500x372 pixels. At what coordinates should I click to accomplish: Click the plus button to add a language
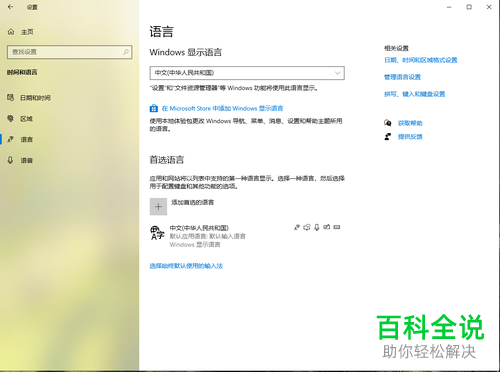tap(158, 207)
